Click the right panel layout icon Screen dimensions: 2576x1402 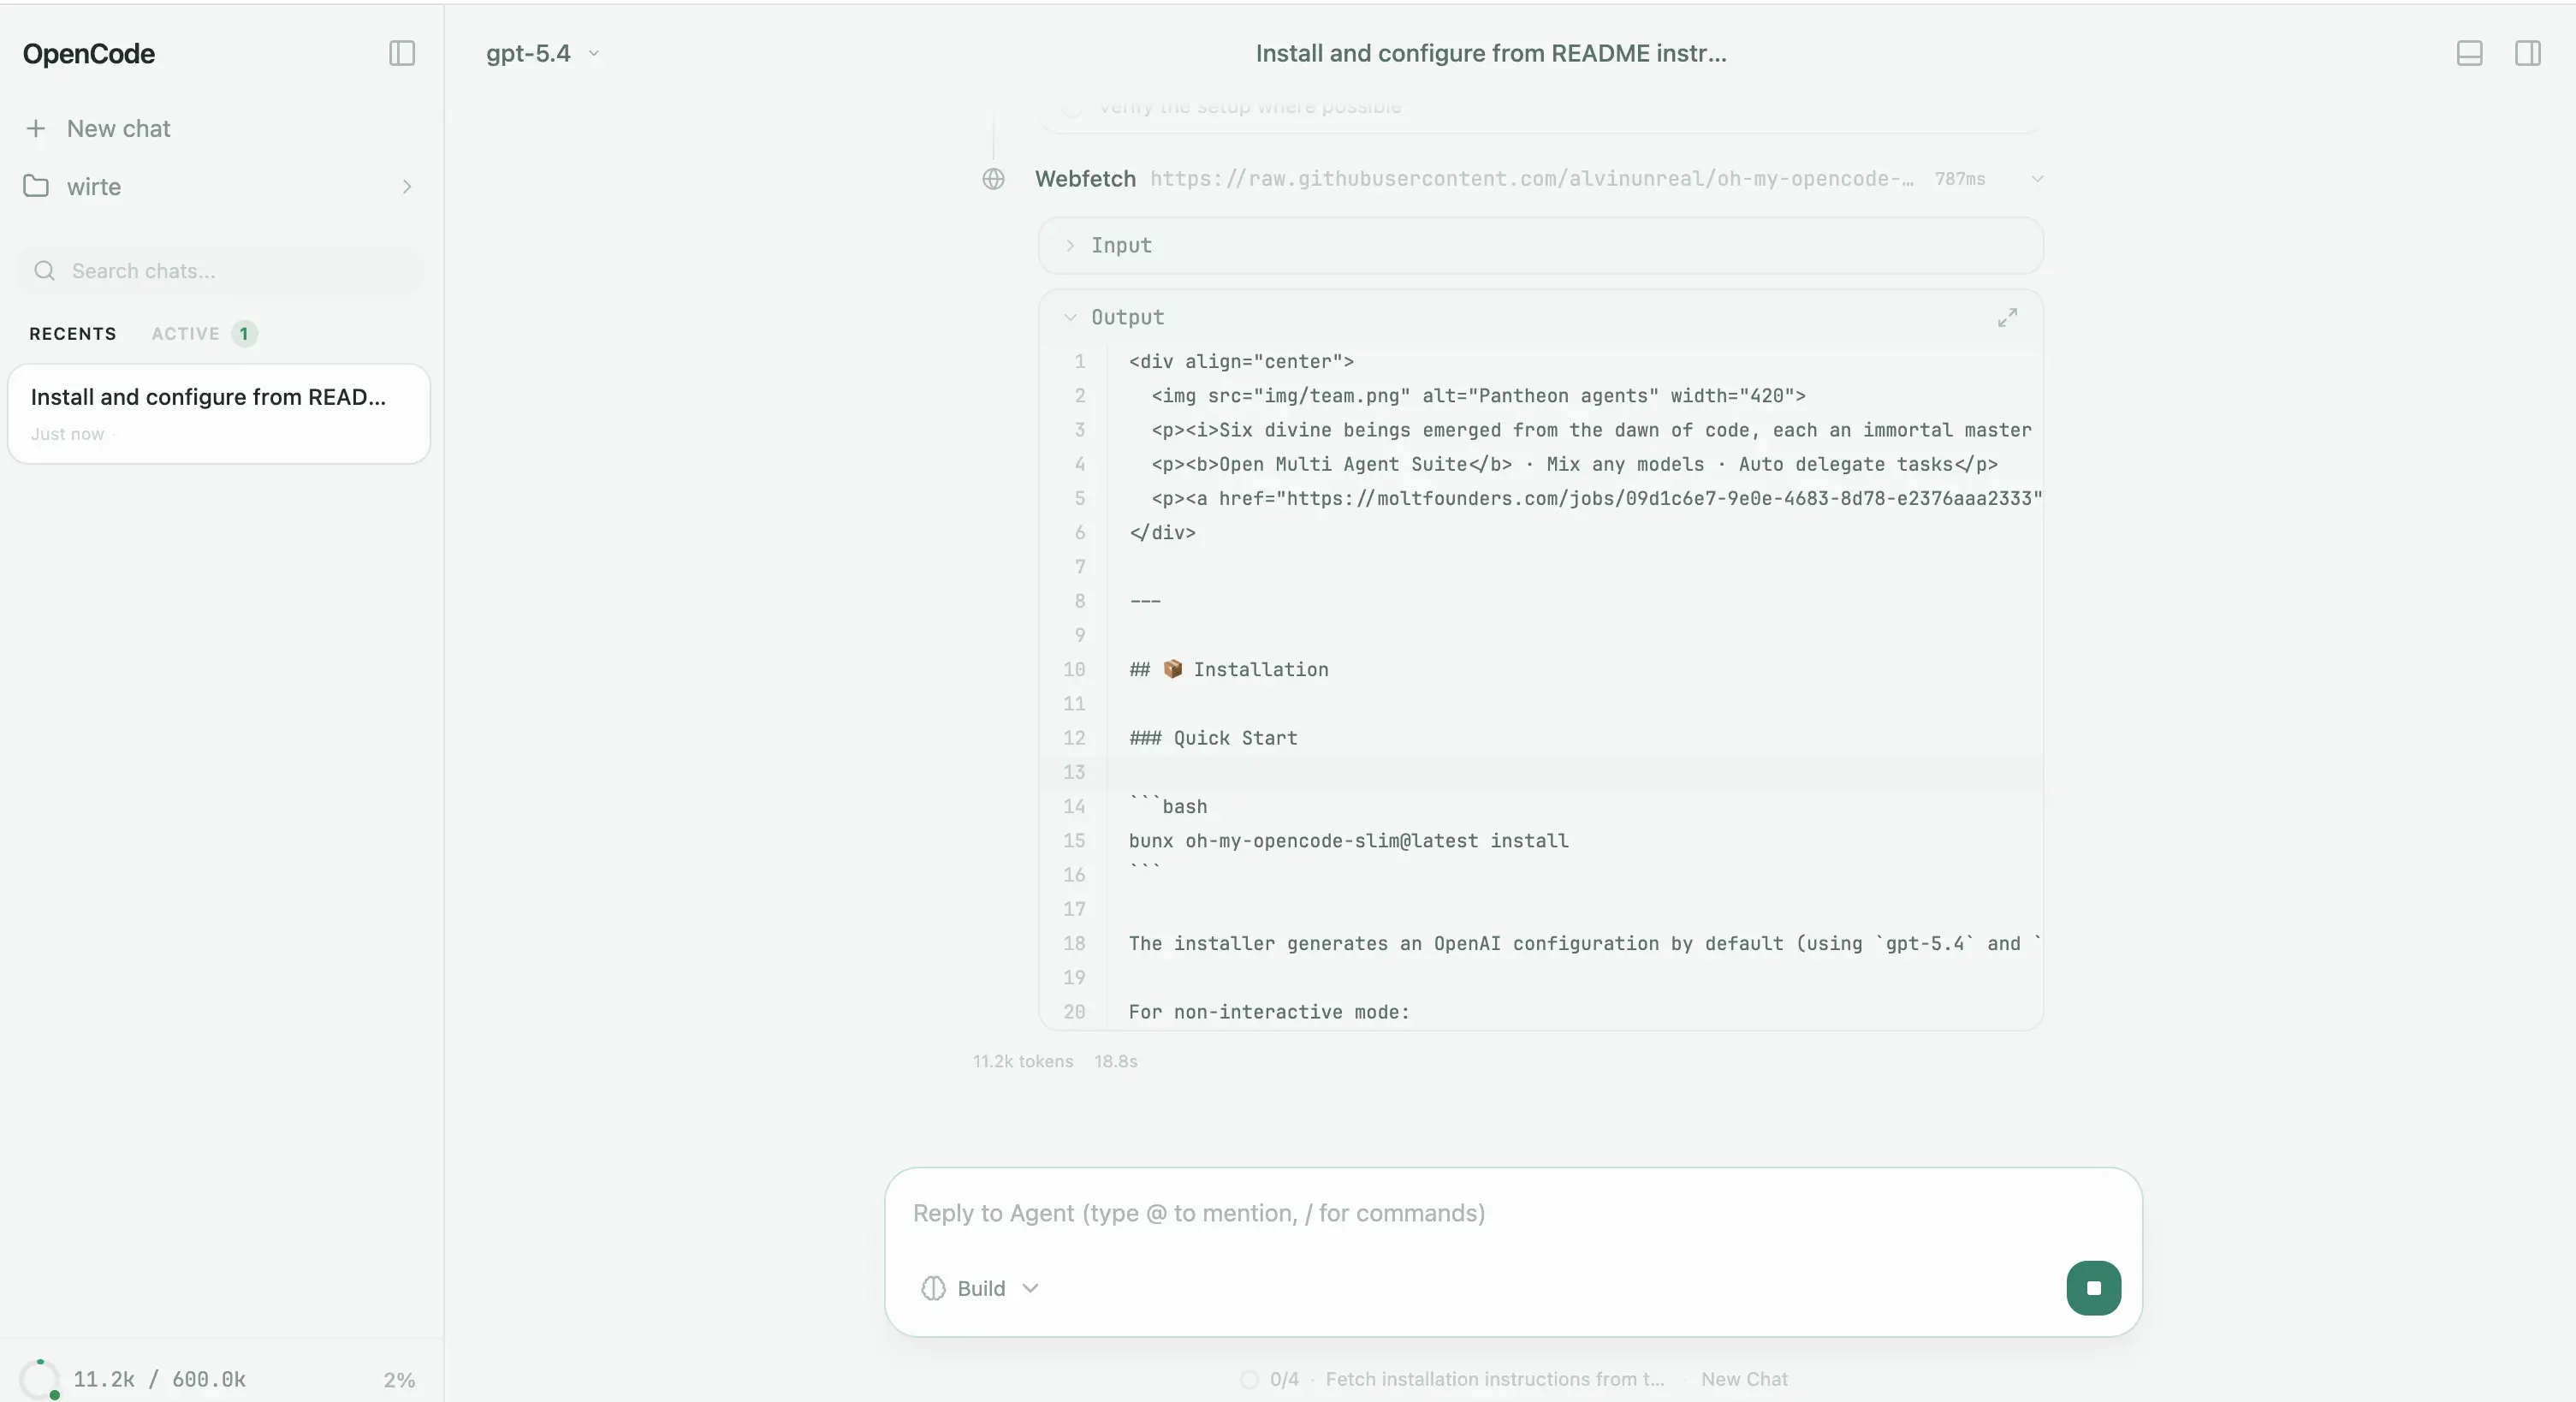(2527, 53)
